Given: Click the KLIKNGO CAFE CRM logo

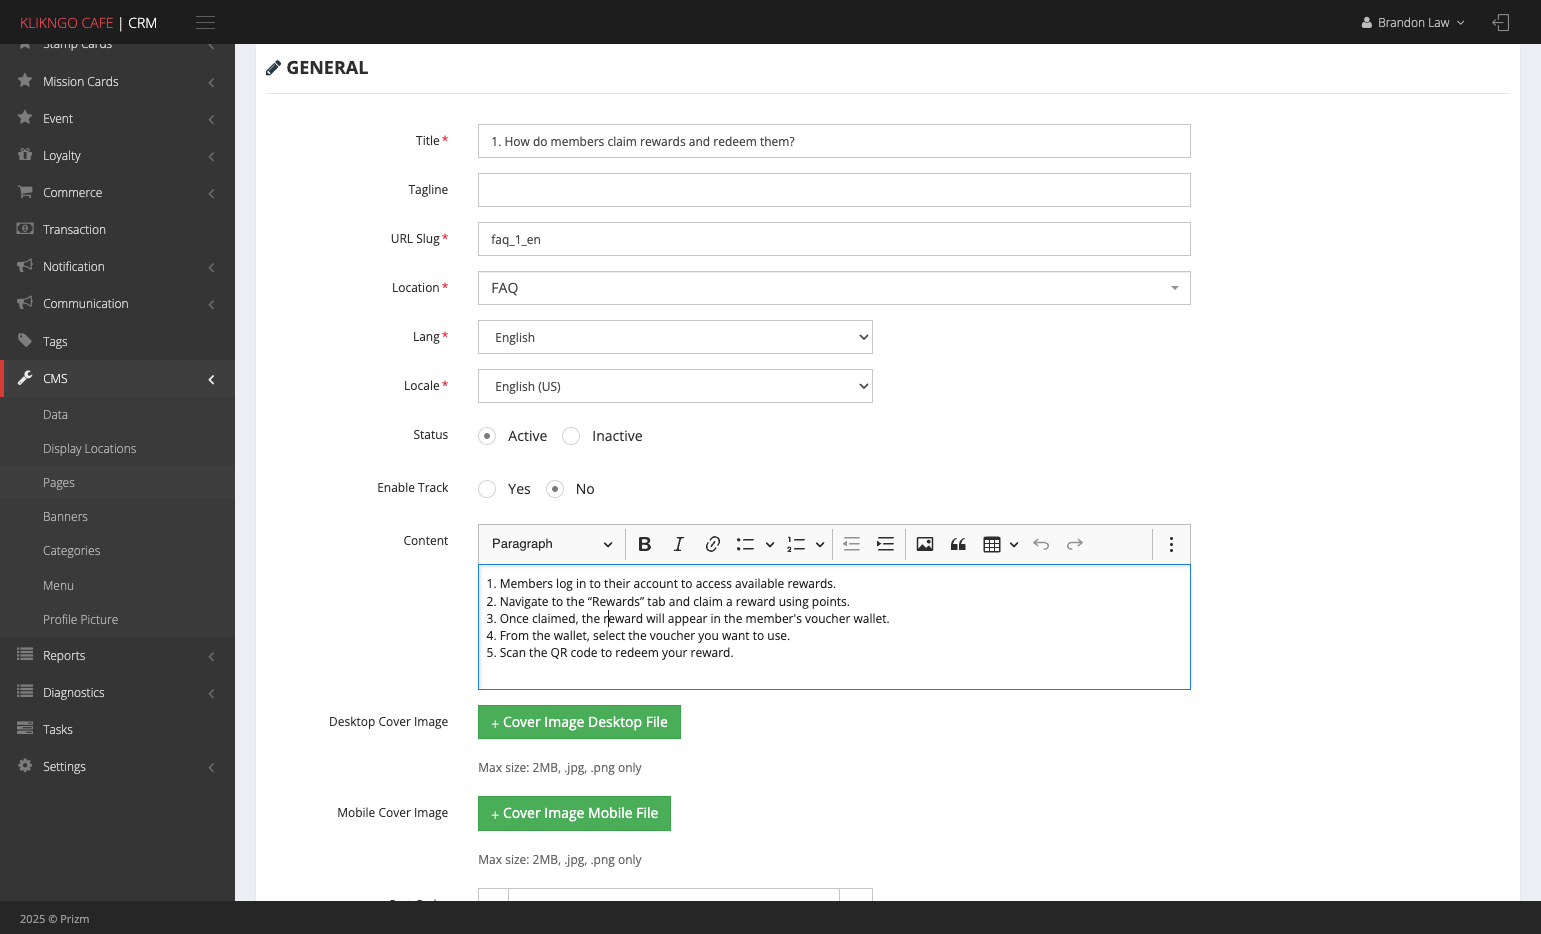Looking at the screenshot, I should pyautogui.click(x=88, y=23).
